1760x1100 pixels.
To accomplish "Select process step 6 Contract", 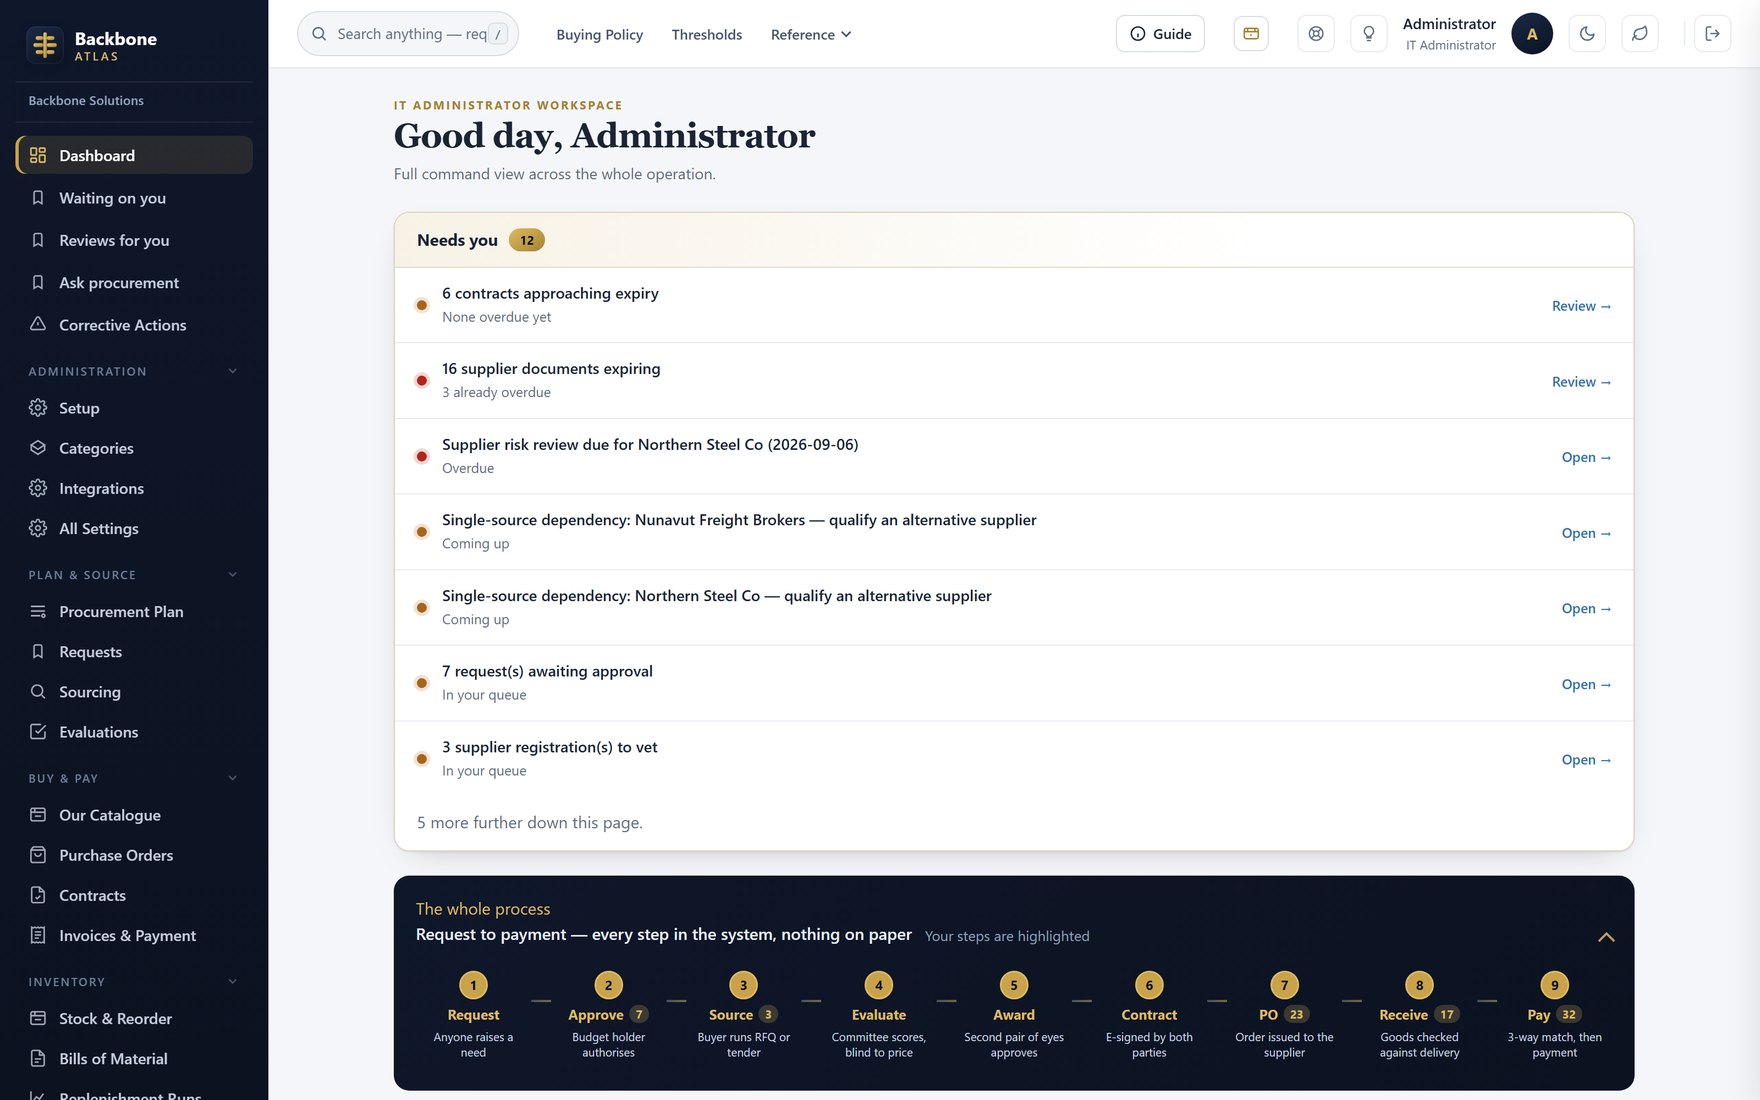I will 1149,1014.
